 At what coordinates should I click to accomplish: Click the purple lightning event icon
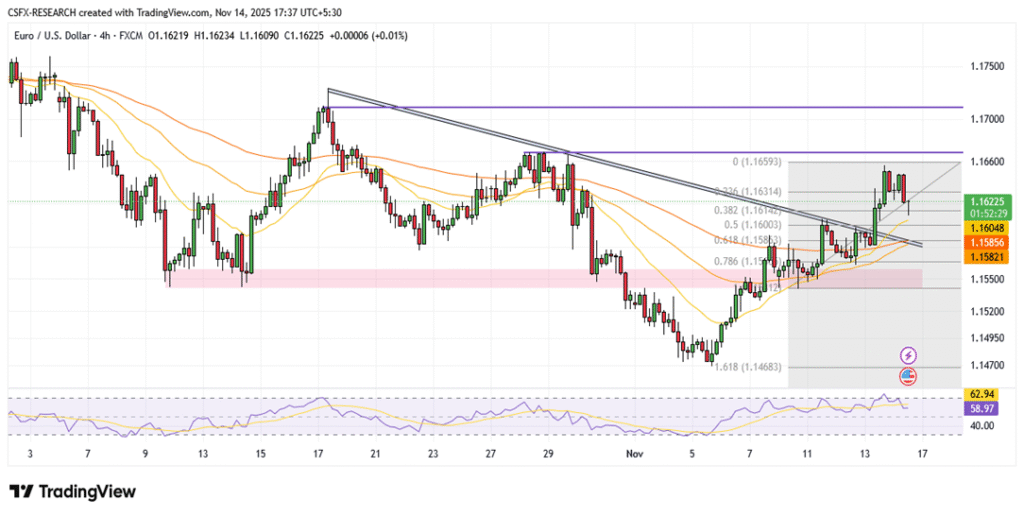(908, 355)
